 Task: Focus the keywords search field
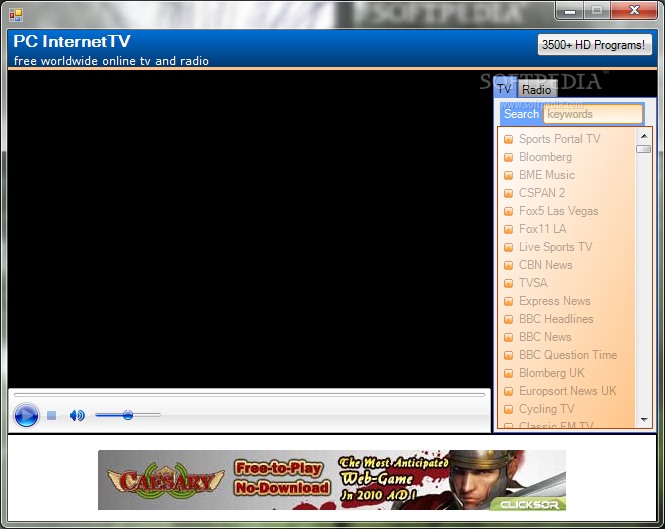(x=593, y=114)
